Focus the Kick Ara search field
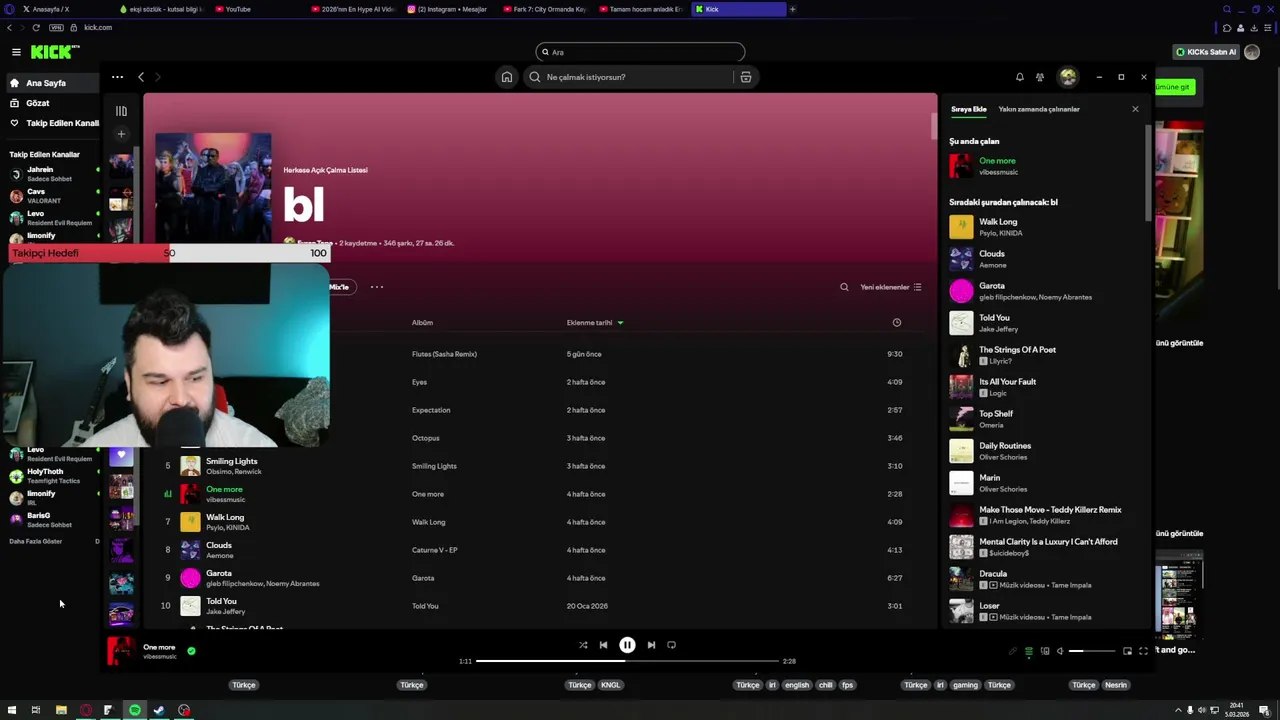Screen dimensions: 1280x720 click(x=640, y=52)
